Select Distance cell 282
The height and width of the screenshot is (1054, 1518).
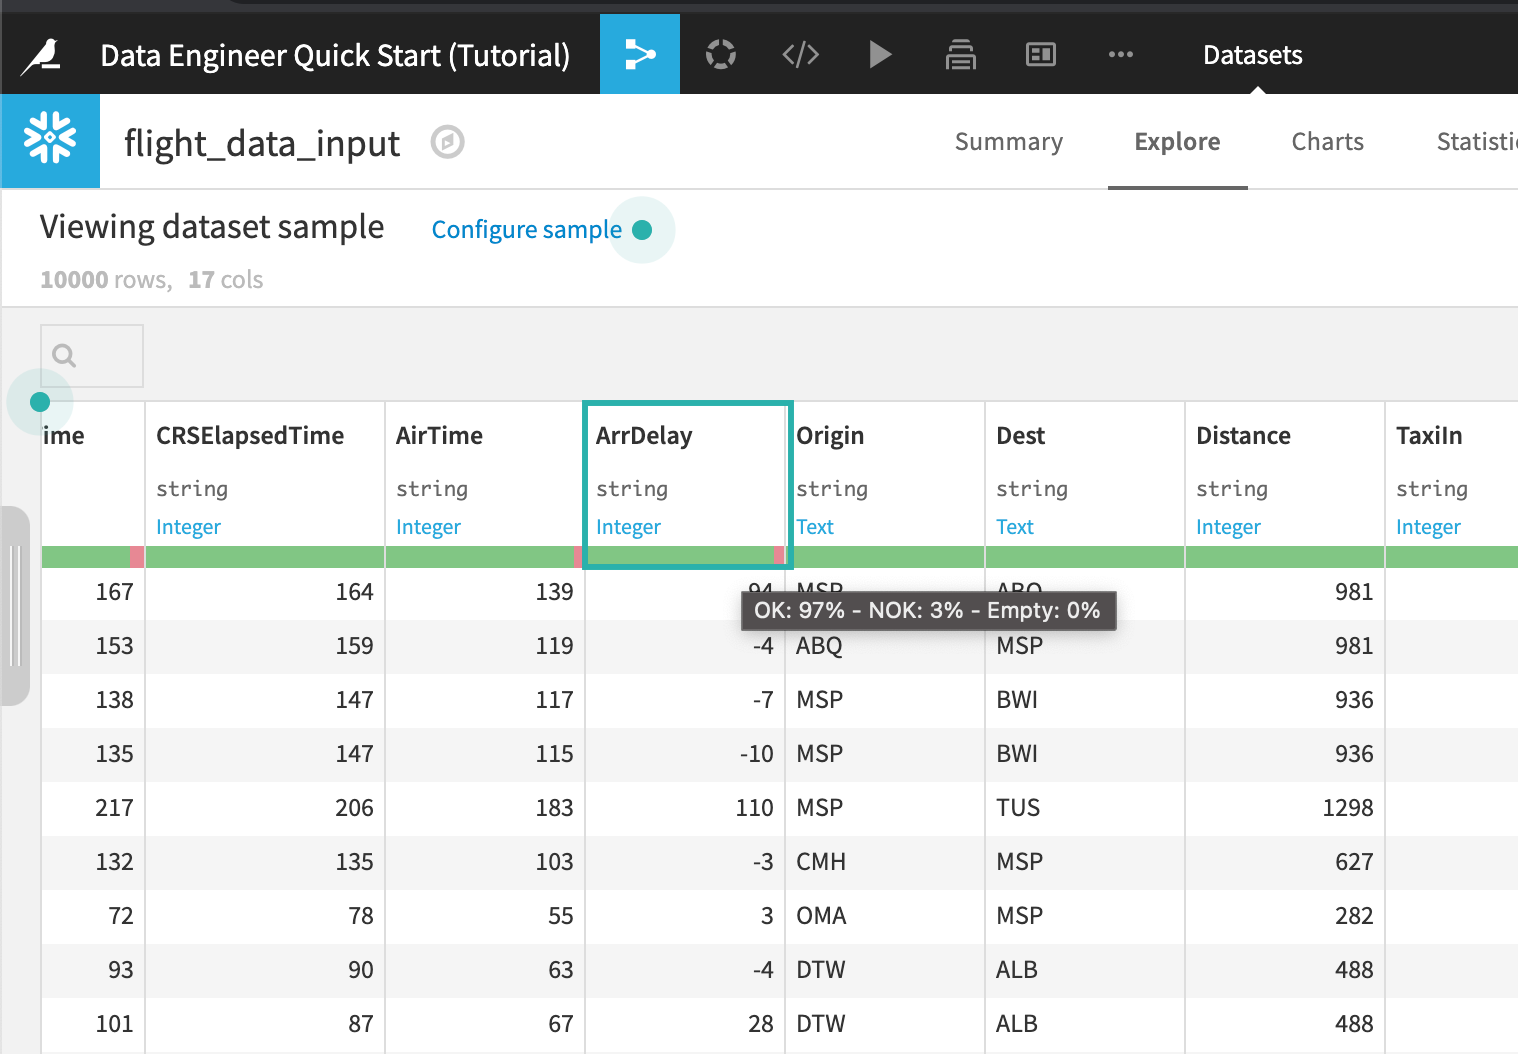(x=1285, y=916)
